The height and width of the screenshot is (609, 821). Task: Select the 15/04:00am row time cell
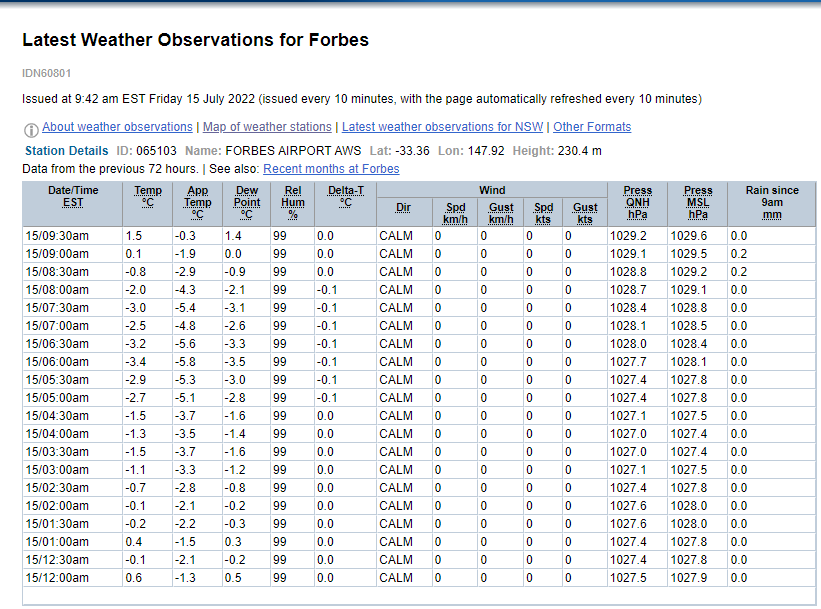72,434
